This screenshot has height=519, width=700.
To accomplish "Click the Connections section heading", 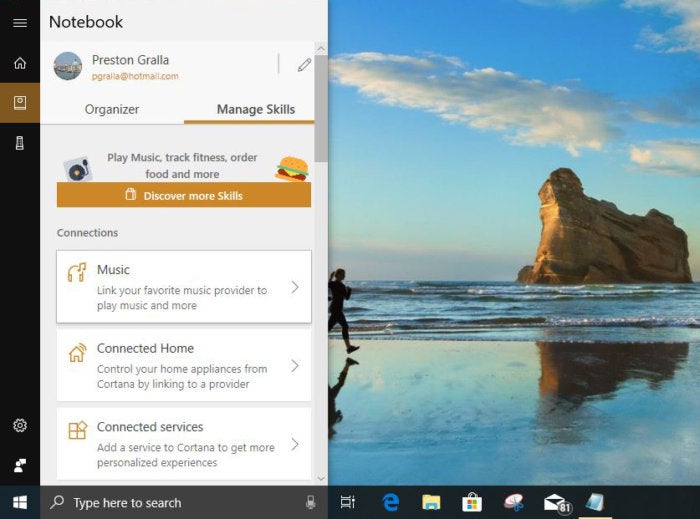I will point(88,233).
